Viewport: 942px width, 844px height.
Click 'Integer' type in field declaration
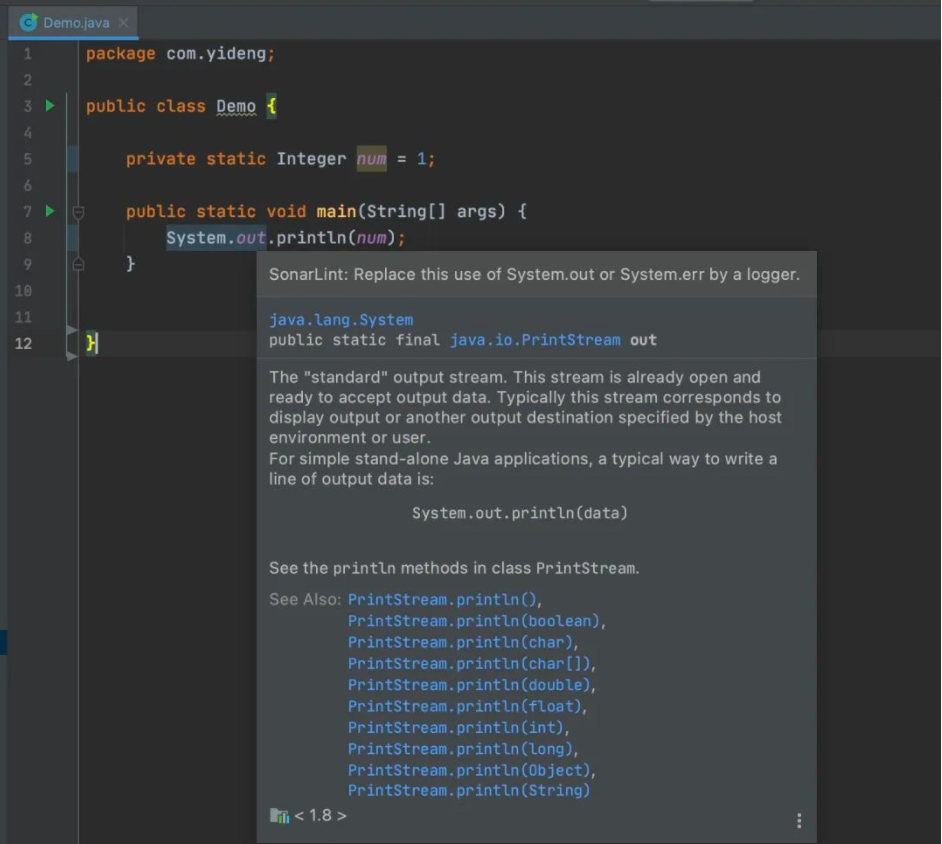pos(311,159)
